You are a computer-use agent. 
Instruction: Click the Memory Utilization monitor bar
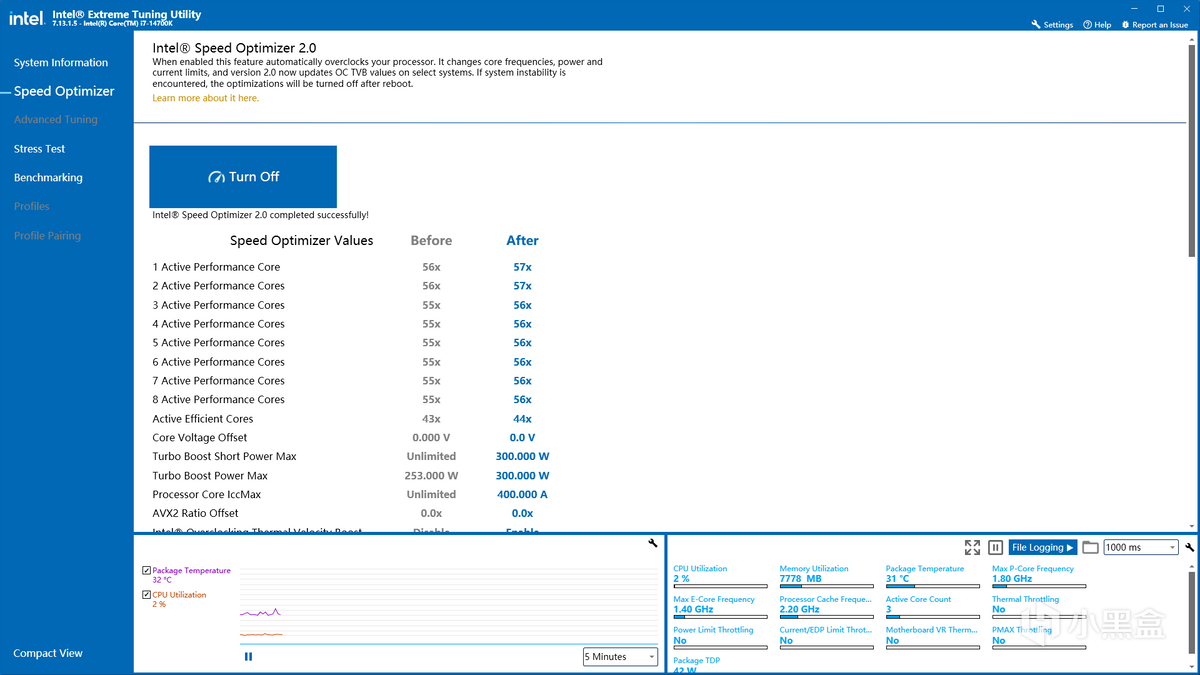point(827,586)
